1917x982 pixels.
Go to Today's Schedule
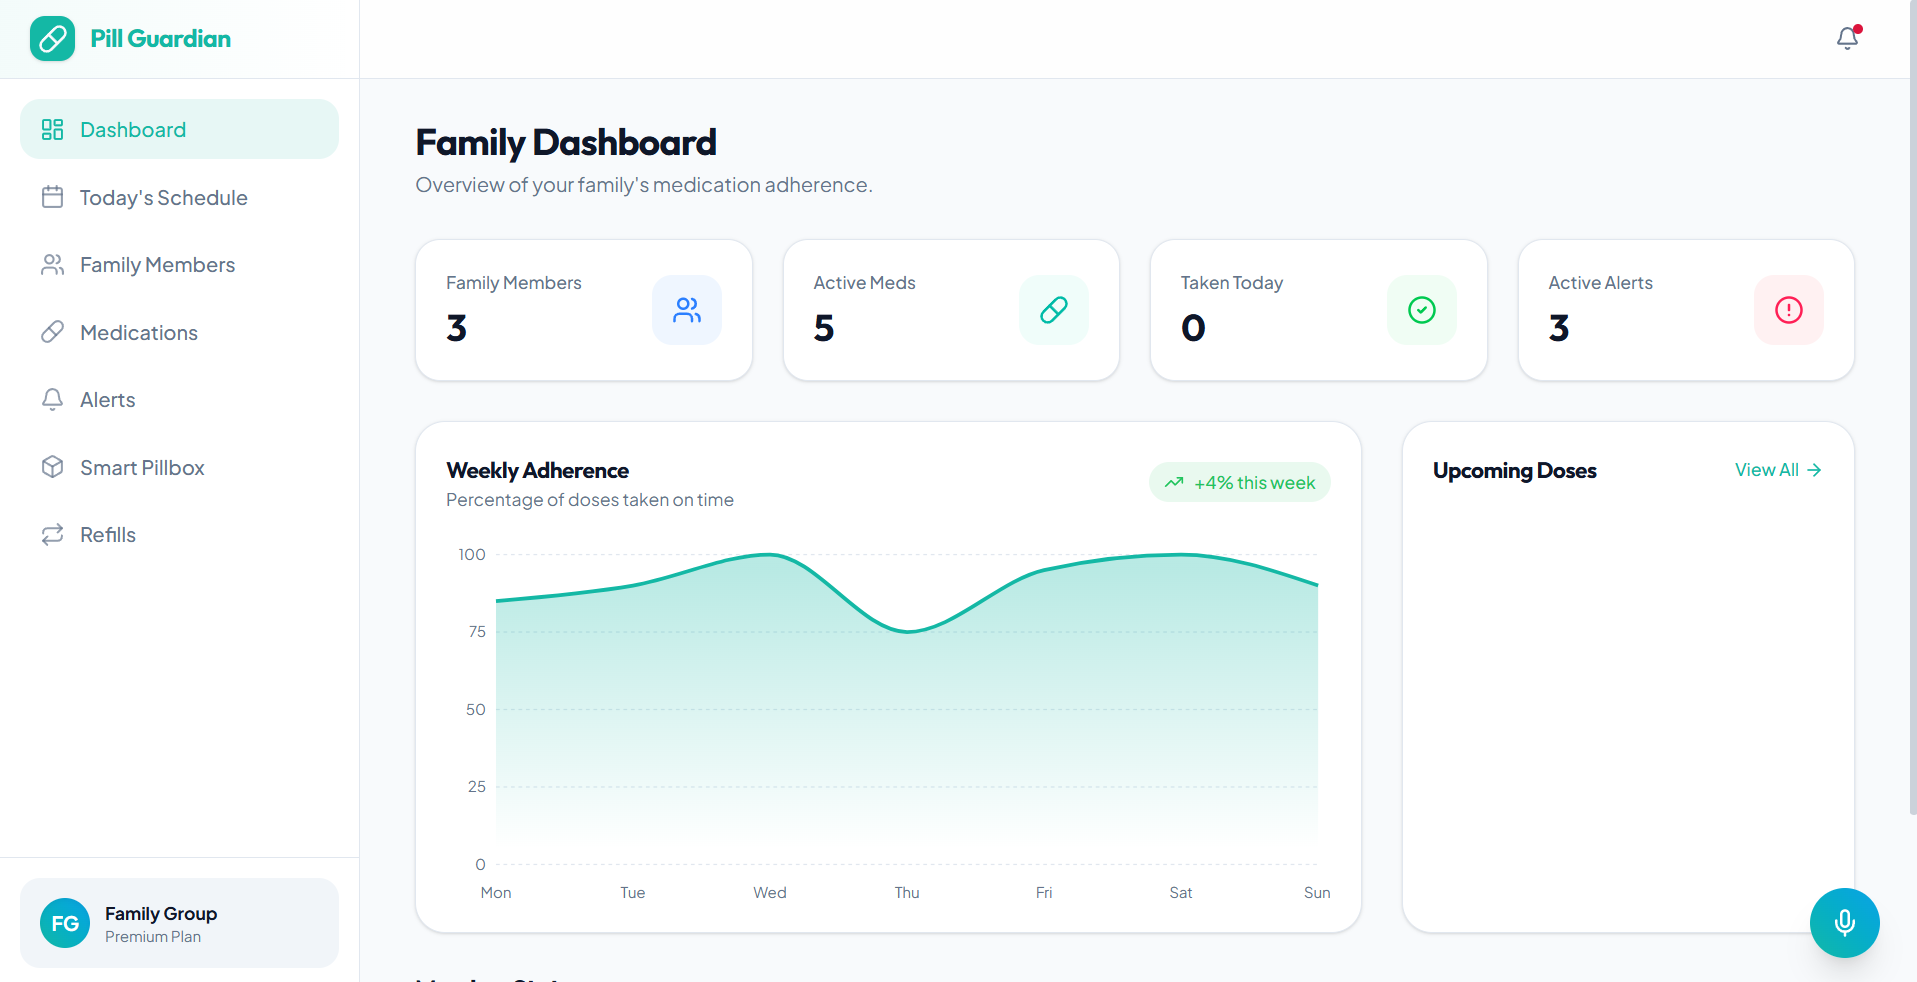click(179, 197)
